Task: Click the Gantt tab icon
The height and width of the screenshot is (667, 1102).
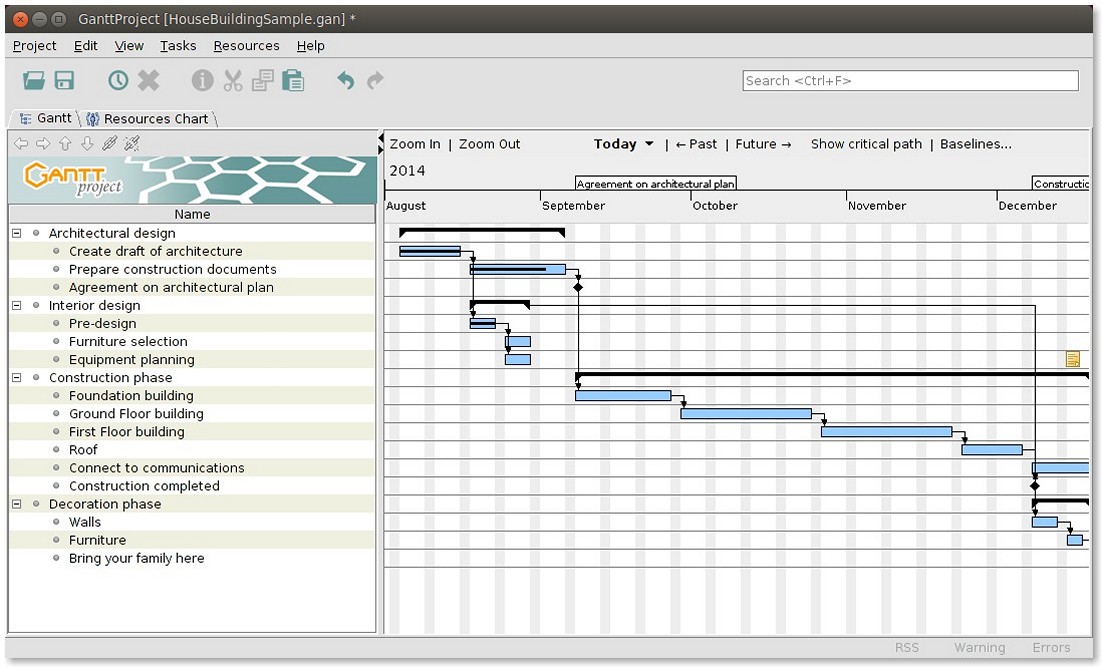Action: click(26, 119)
